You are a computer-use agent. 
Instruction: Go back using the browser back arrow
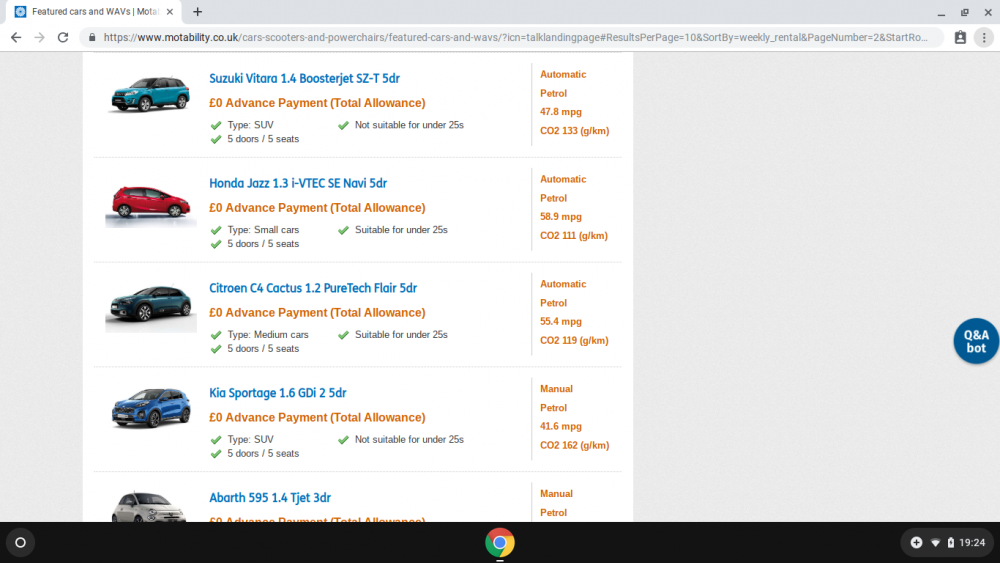16,38
